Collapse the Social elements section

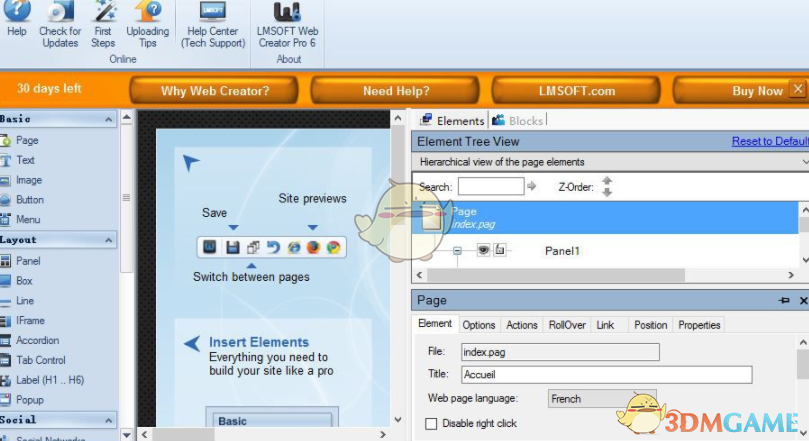(108, 420)
